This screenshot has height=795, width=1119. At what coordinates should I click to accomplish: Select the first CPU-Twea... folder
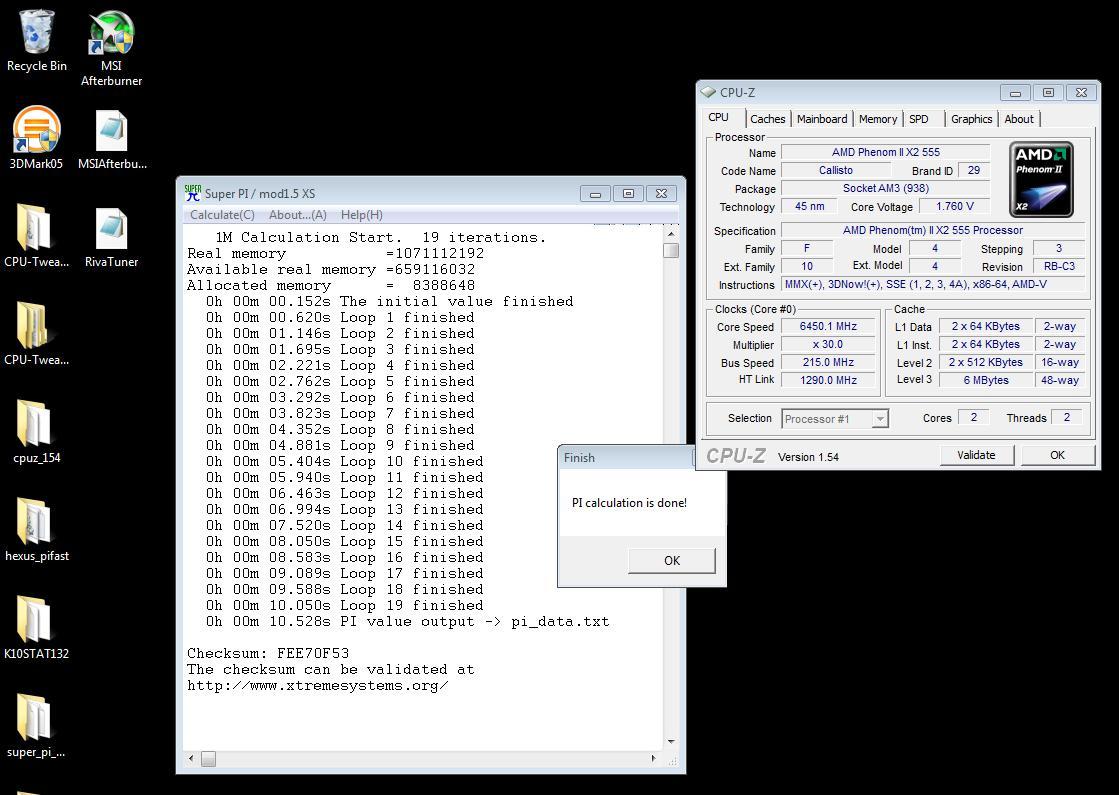36,236
